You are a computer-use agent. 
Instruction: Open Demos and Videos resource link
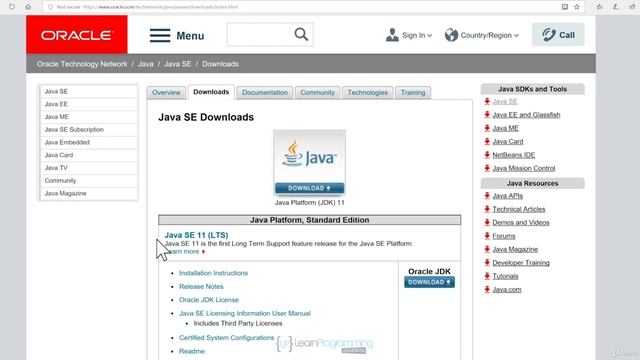(x=521, y=222)
